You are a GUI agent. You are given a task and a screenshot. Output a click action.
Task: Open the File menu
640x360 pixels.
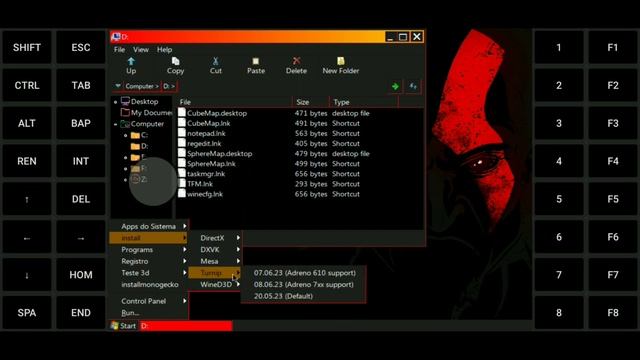click(x=119, y=49)
